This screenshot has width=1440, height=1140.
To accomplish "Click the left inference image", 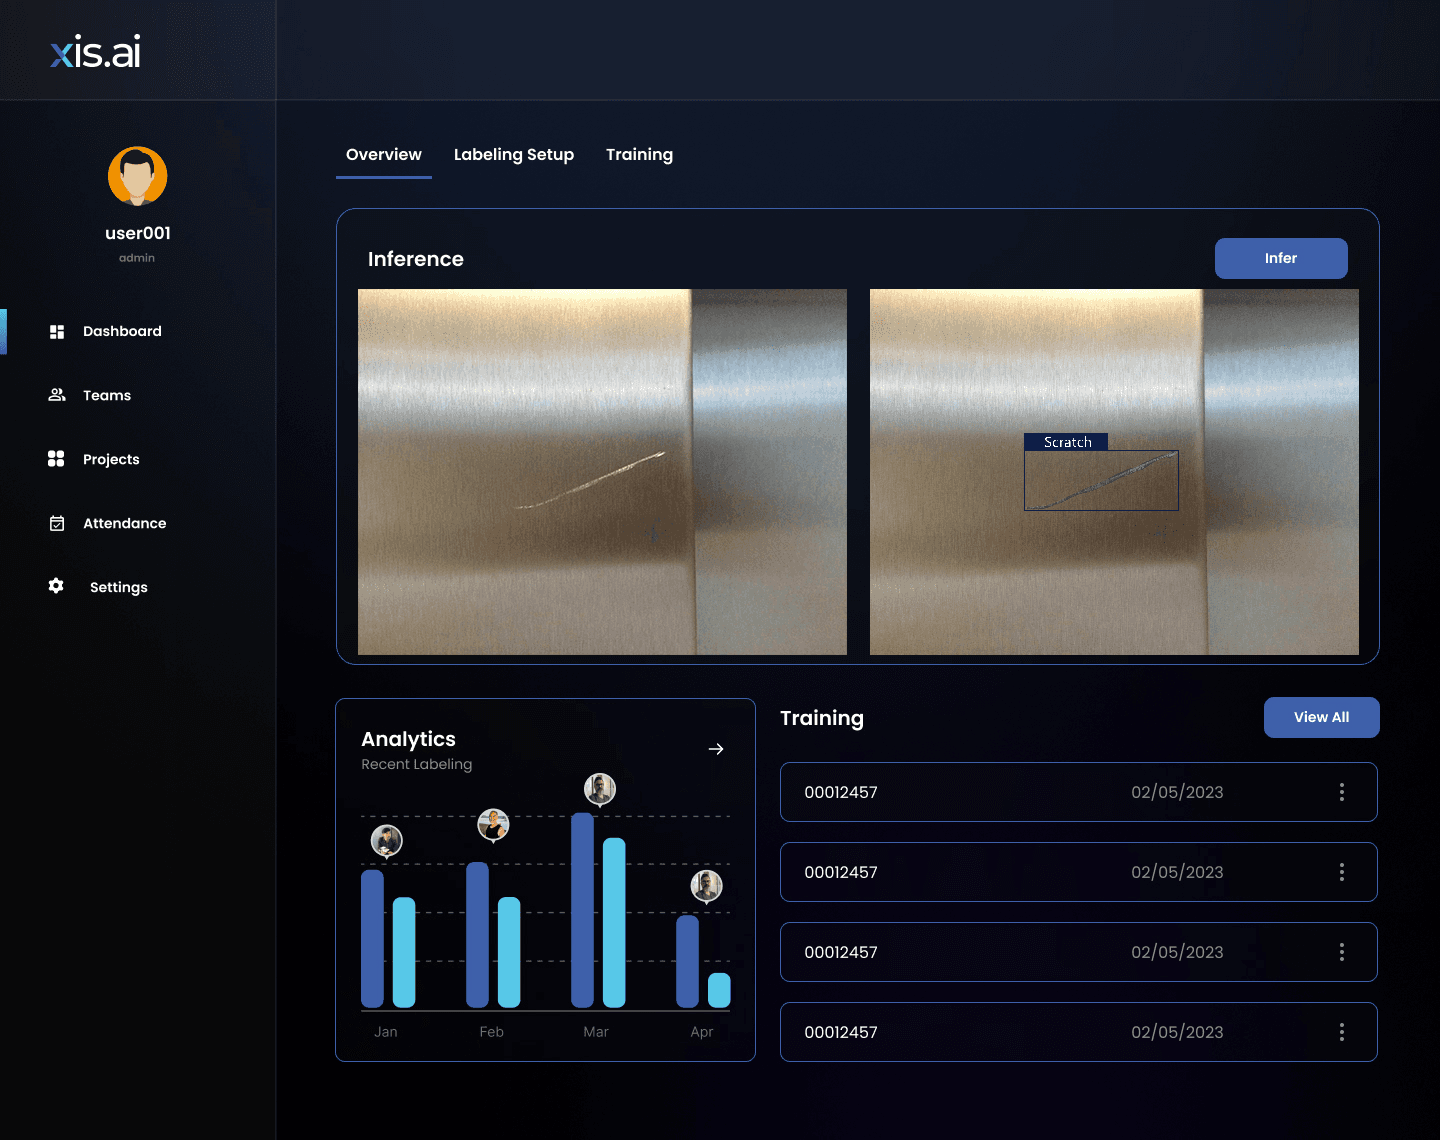I will pos(602,471).
